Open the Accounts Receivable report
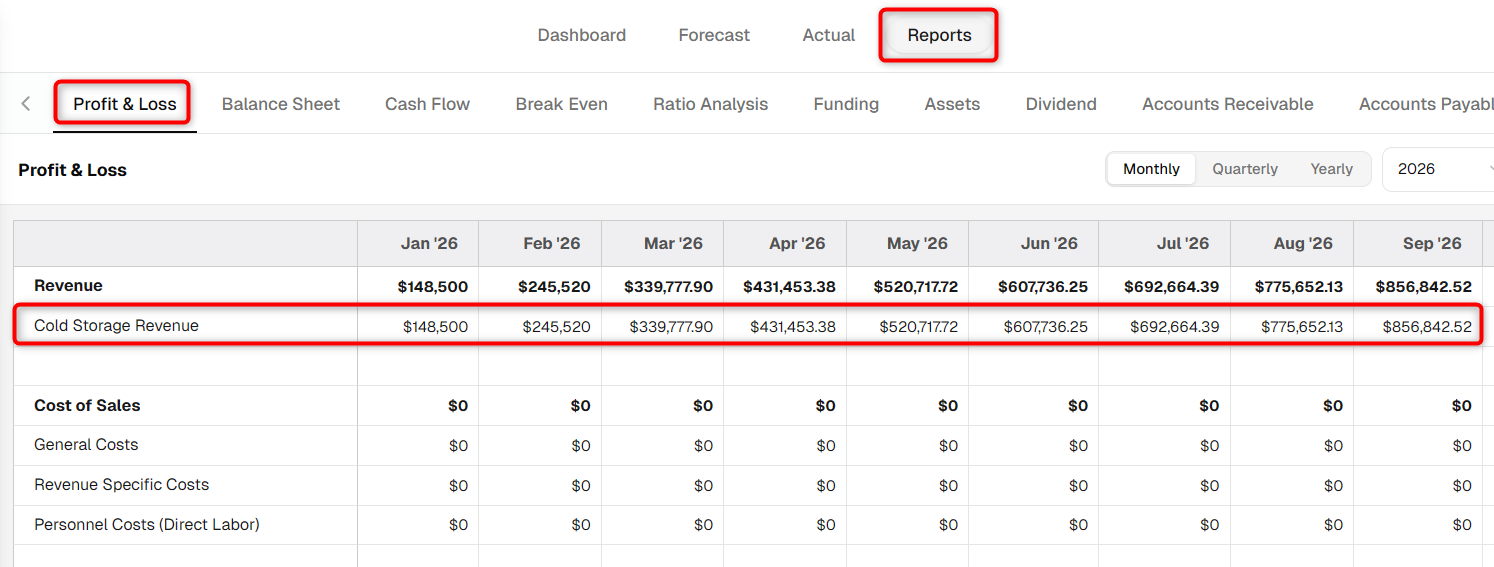1494x567 pixels. pyautogui.click(x=1228, y=104)
